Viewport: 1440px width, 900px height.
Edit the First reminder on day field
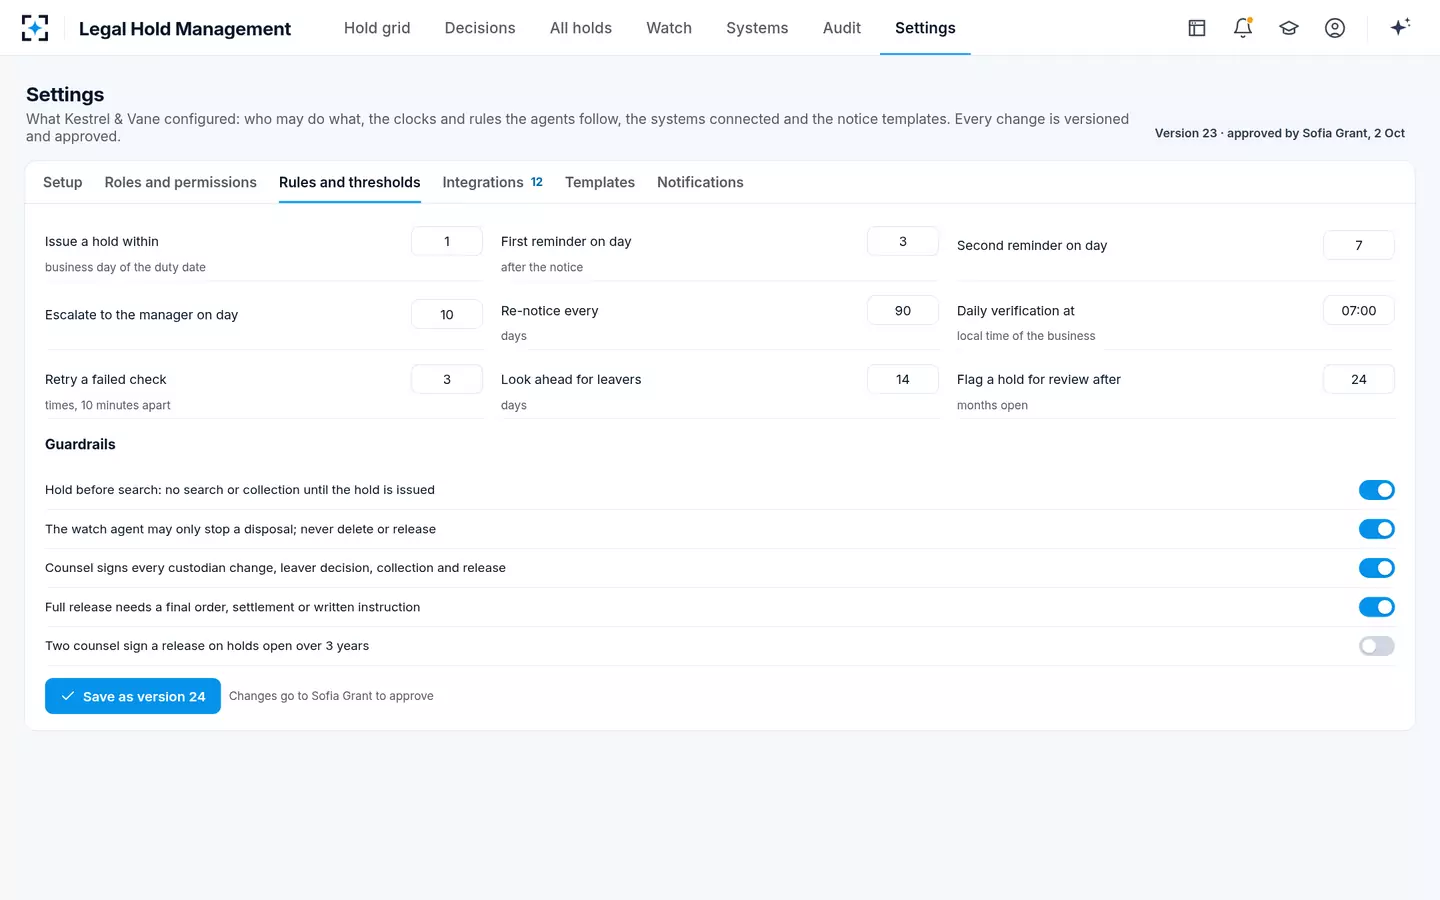point(903,241)
